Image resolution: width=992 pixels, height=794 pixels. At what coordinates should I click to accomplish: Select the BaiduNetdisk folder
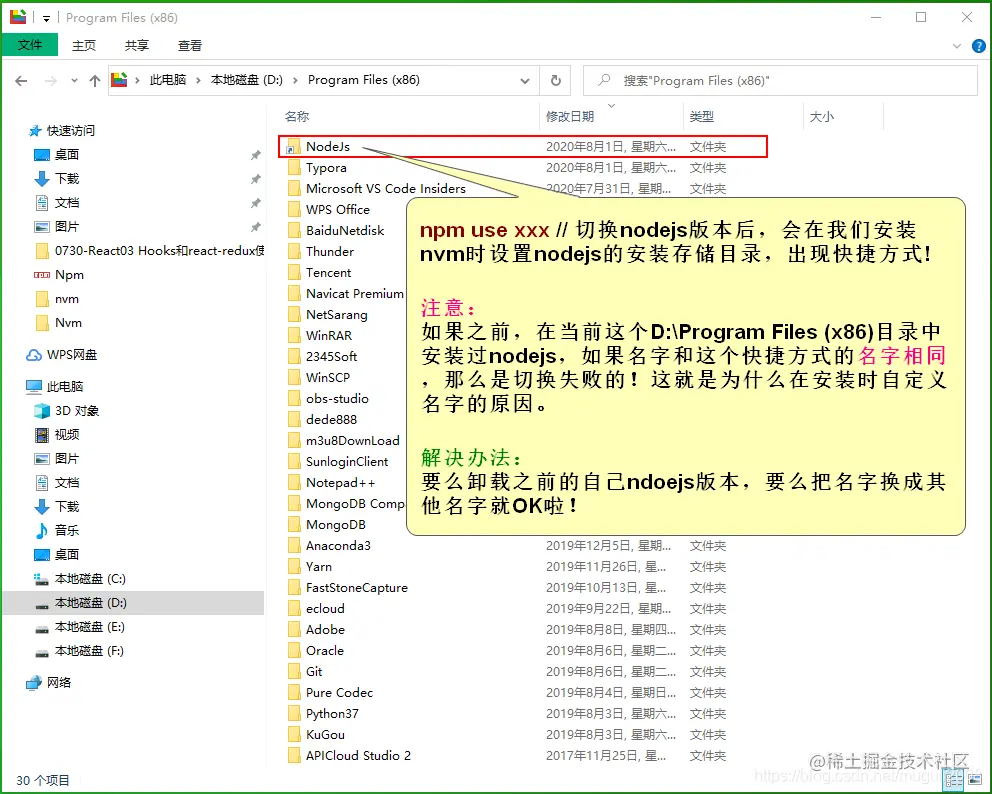tap(336, 230)
